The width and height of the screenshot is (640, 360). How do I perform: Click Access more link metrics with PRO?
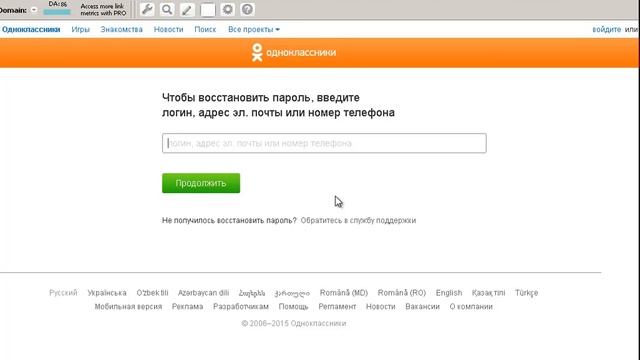click(x=103, y=10)
